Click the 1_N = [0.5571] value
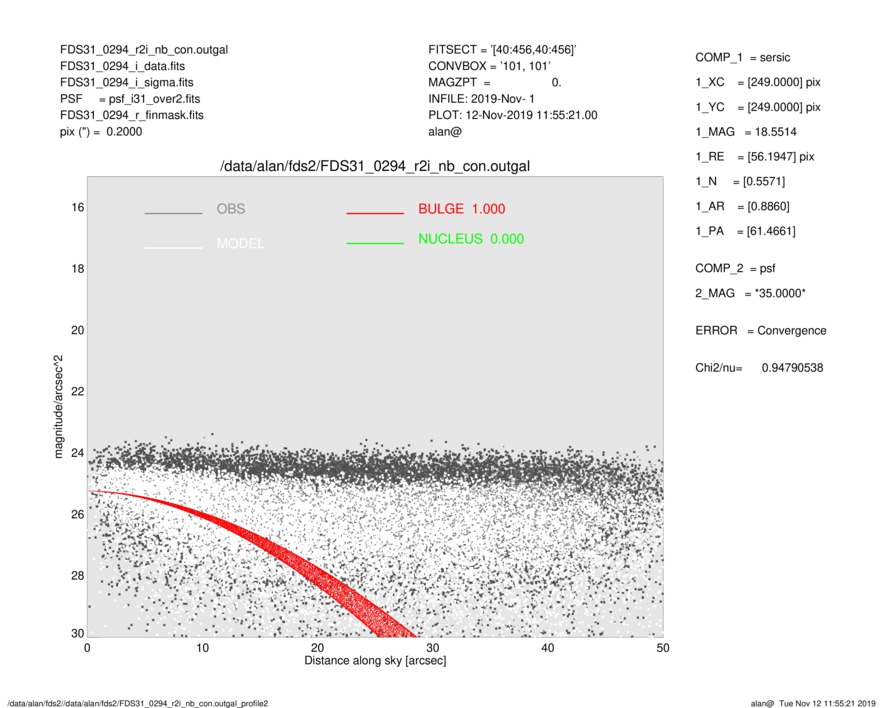 coord(740,182)
